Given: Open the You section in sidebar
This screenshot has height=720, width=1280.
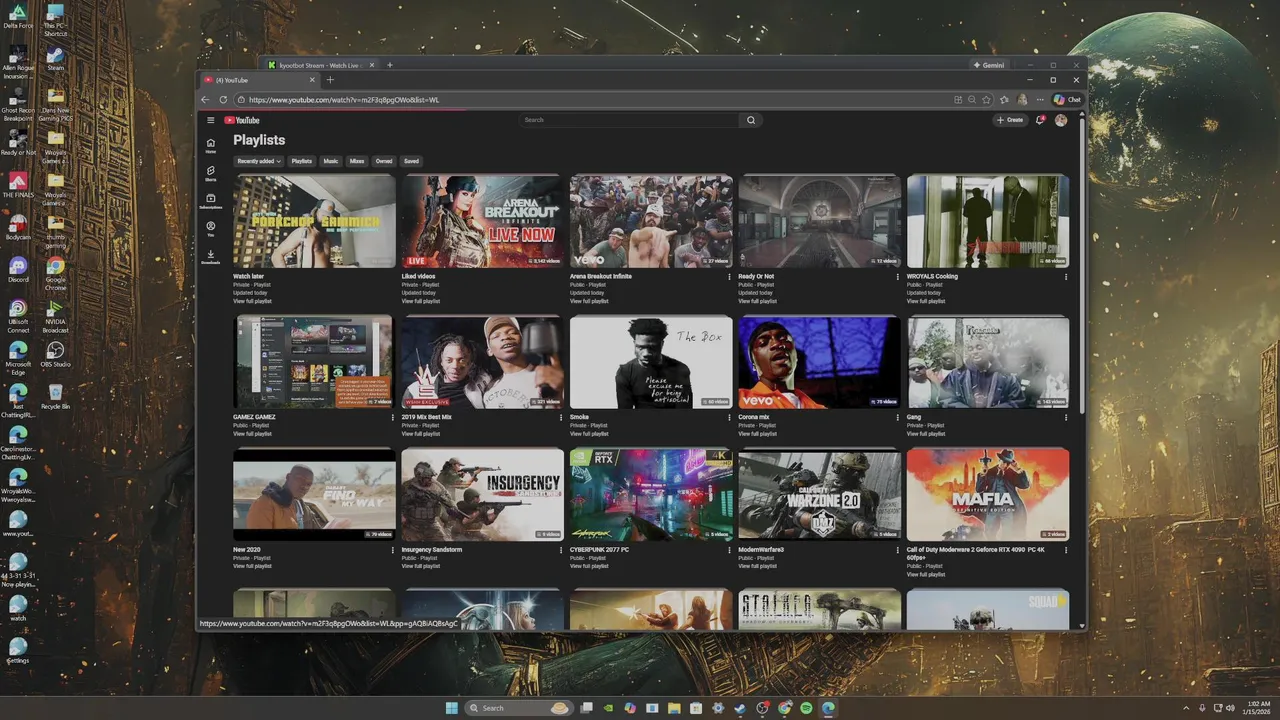Looking at the screenshot, I should click(x=211, y=229).
